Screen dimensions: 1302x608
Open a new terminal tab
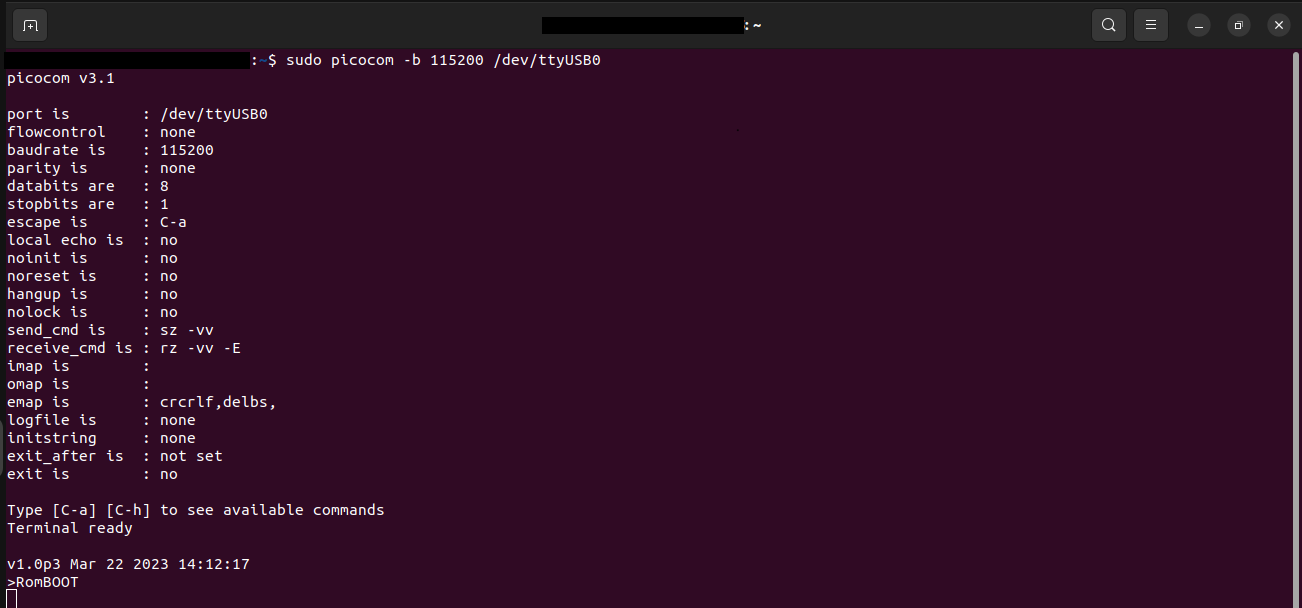[30, 25]
